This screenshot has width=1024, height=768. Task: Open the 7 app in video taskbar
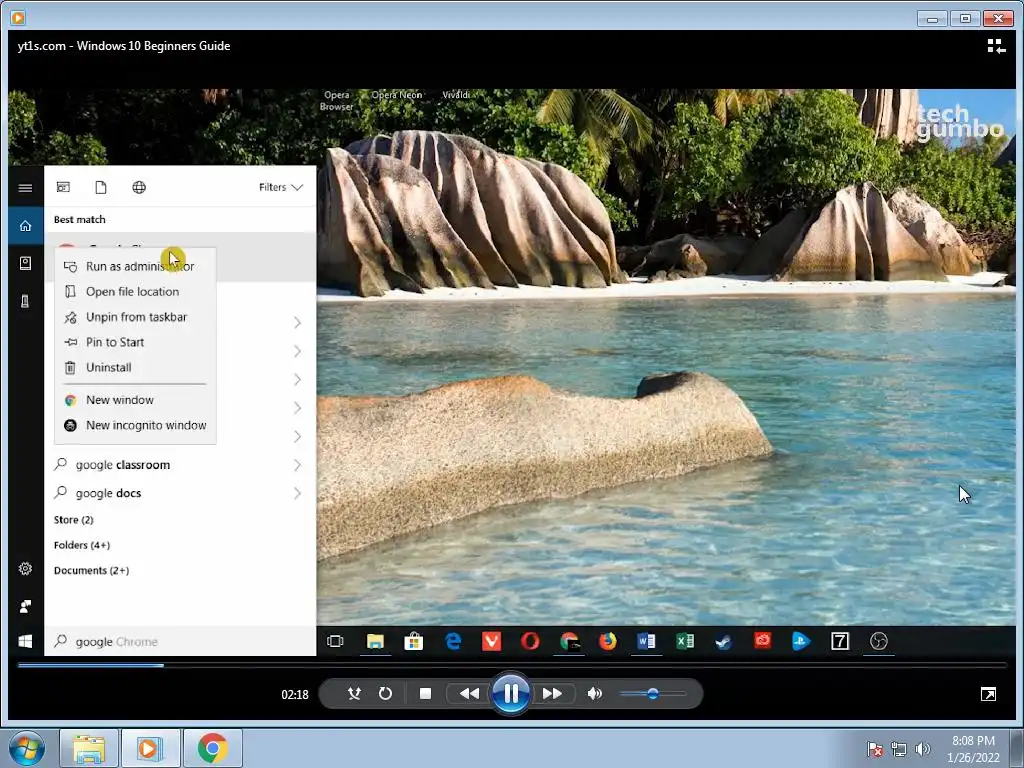840,641
